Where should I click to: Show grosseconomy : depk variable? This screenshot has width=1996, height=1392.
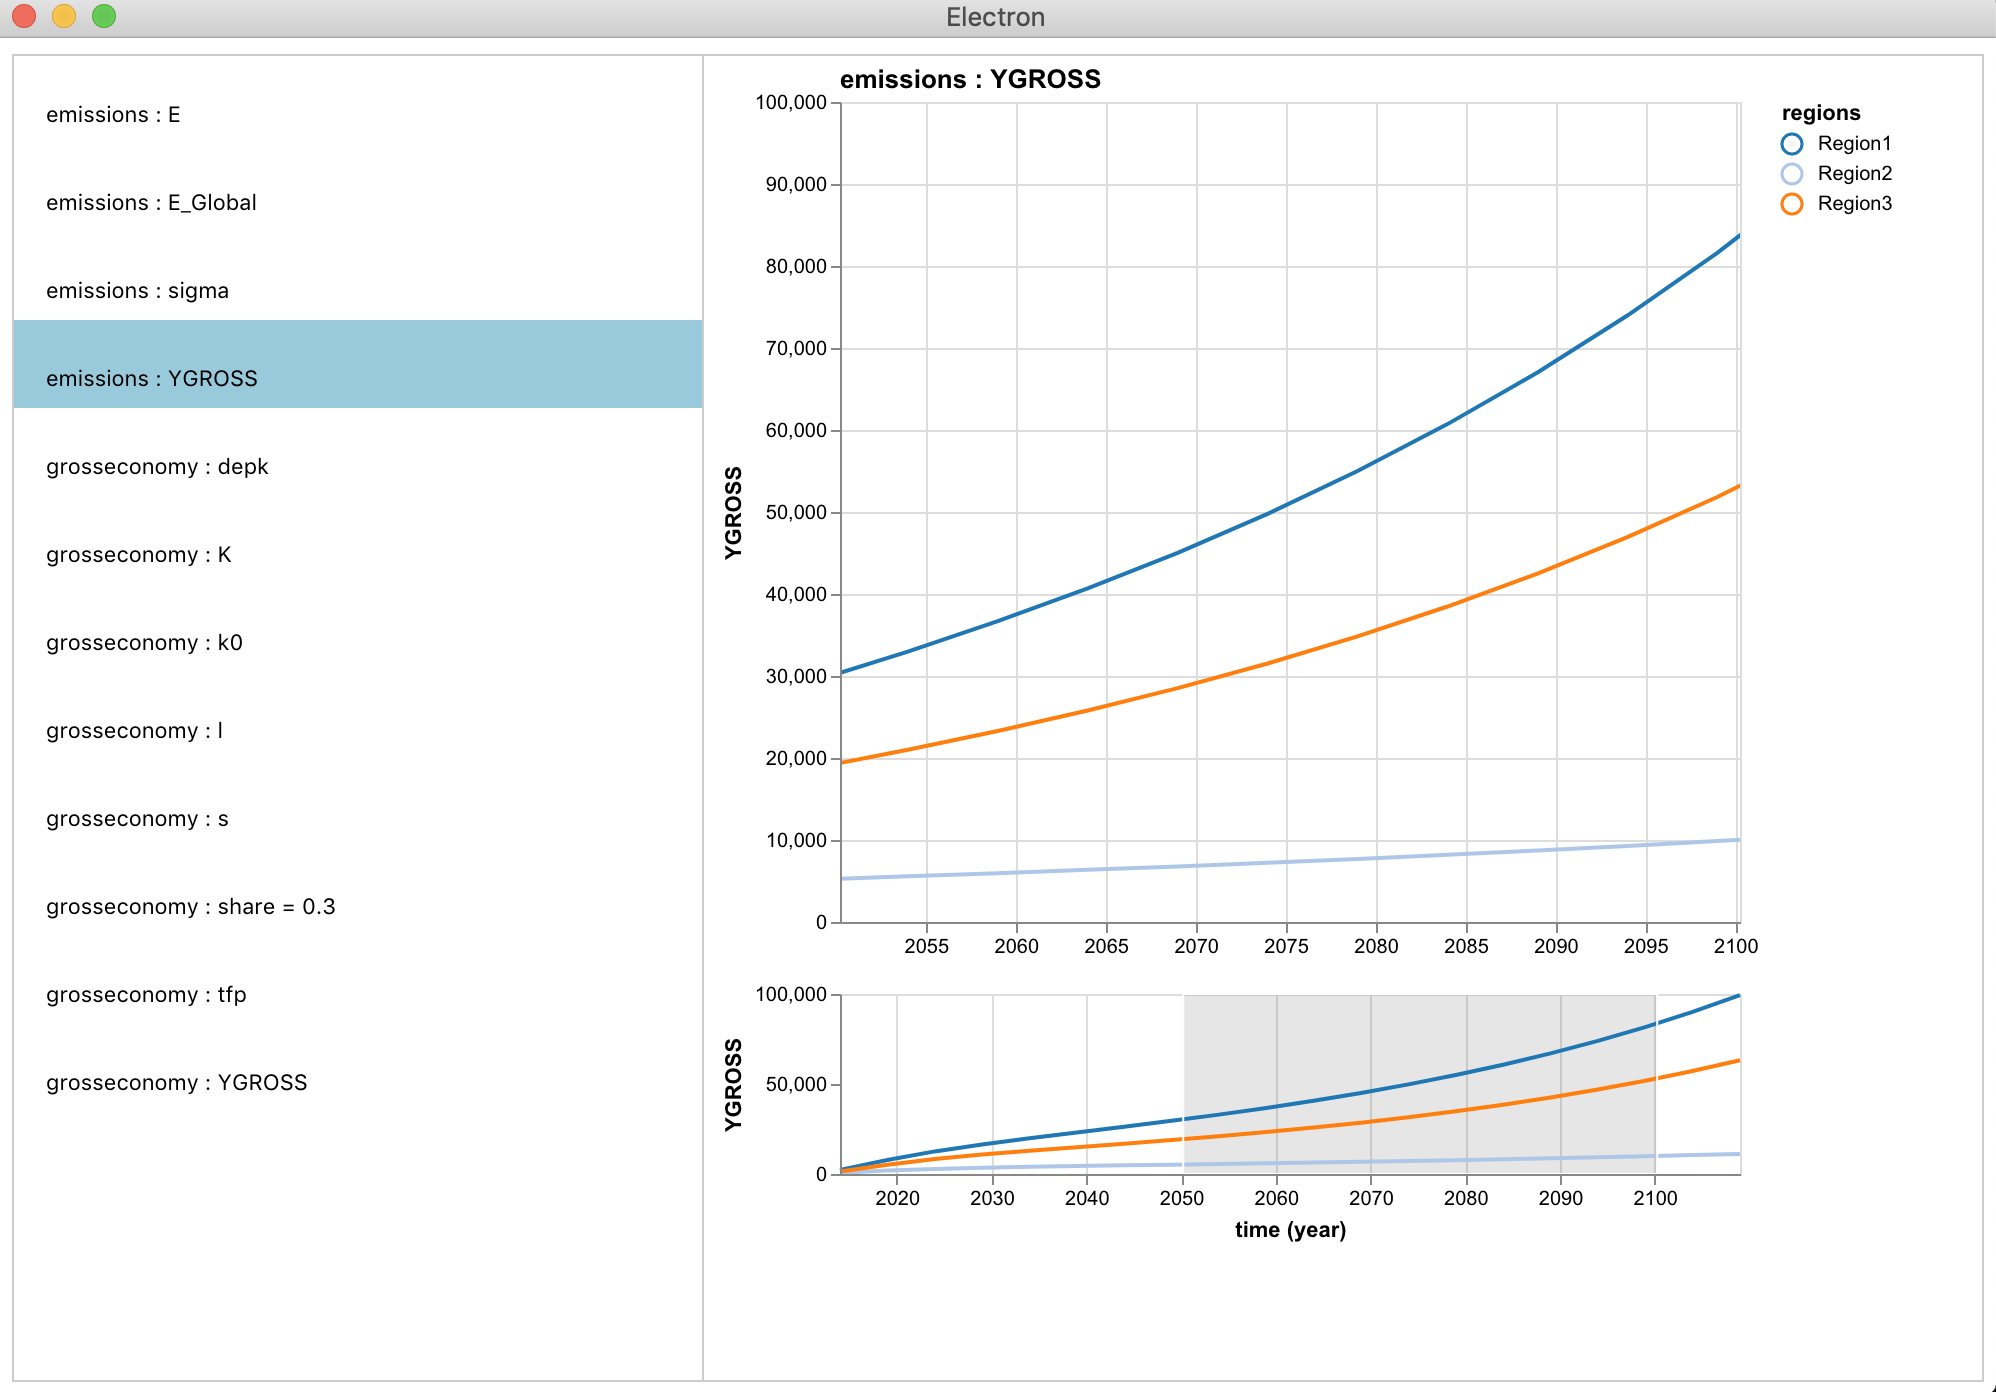tap(157, 467)
